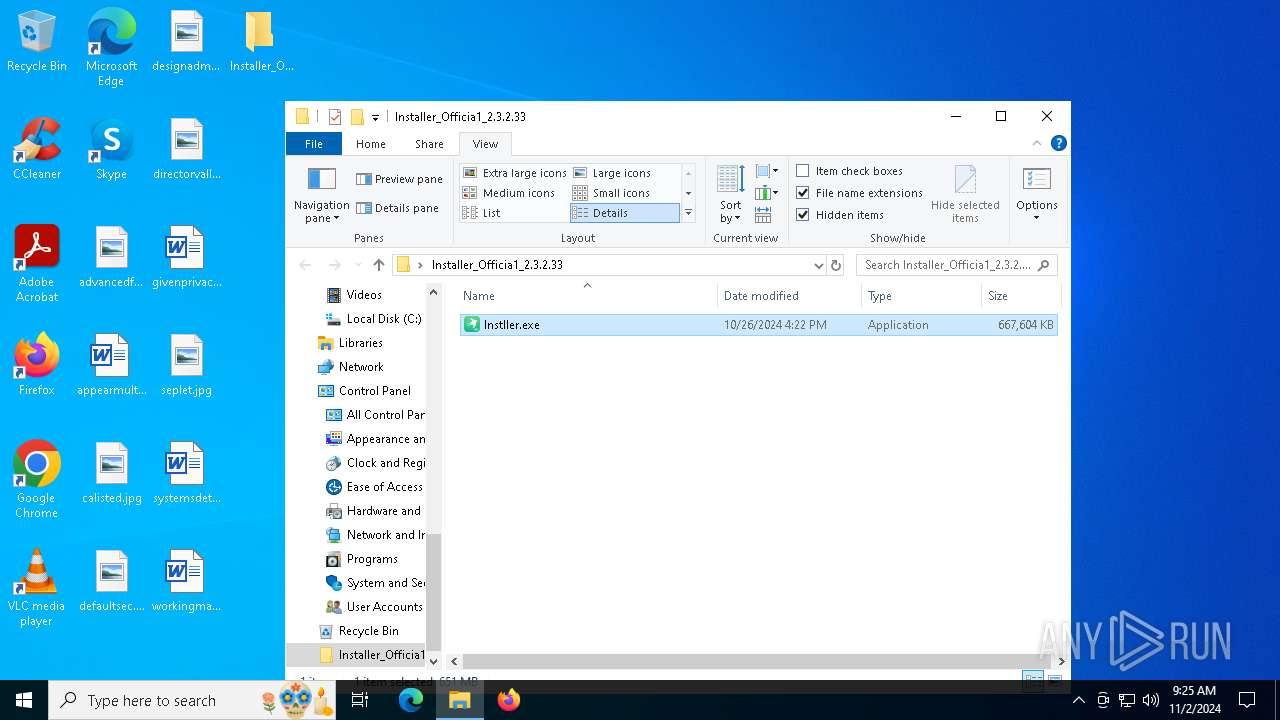Viewport: 1280px width, 720px height.
Task: Open Recycle Bin on desktop
Action: click(x=37, y=42)
